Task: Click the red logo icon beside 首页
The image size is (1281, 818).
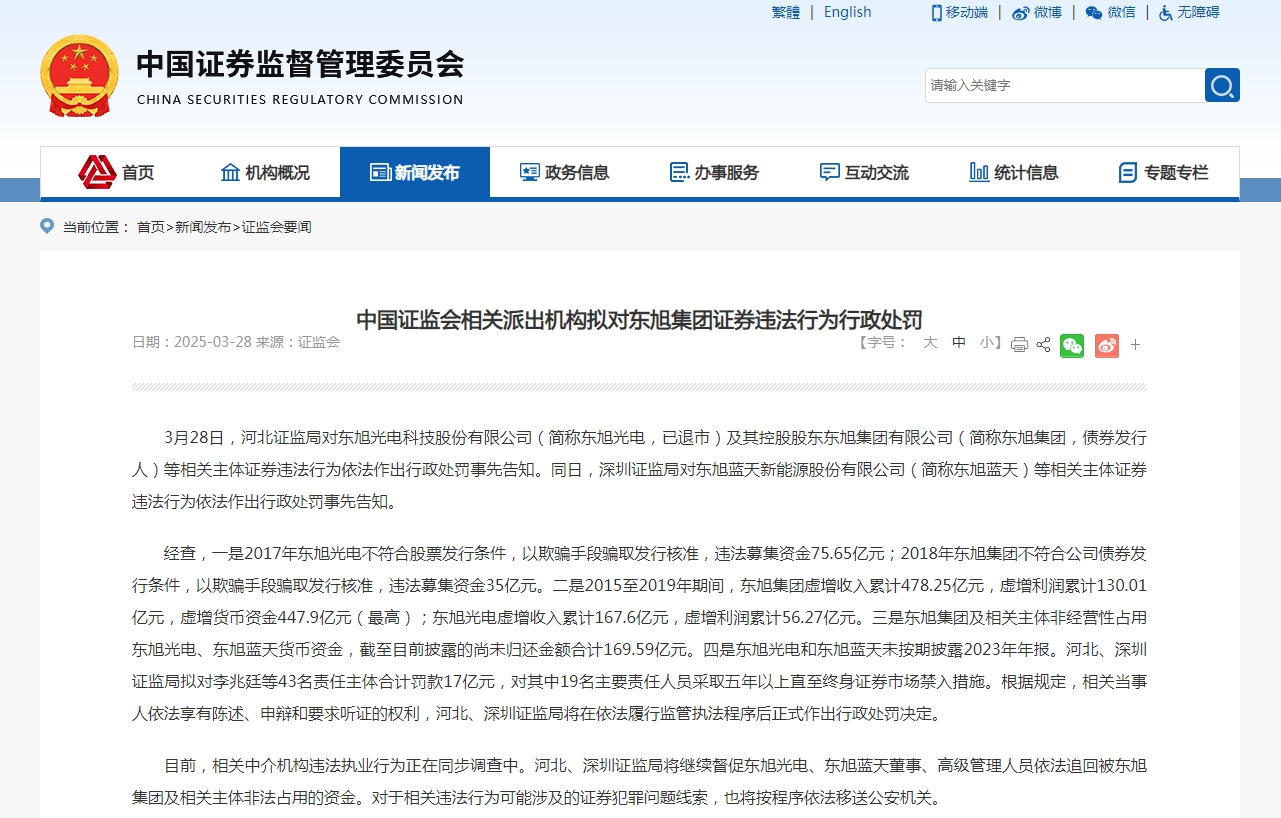Action: coord(97,172)
